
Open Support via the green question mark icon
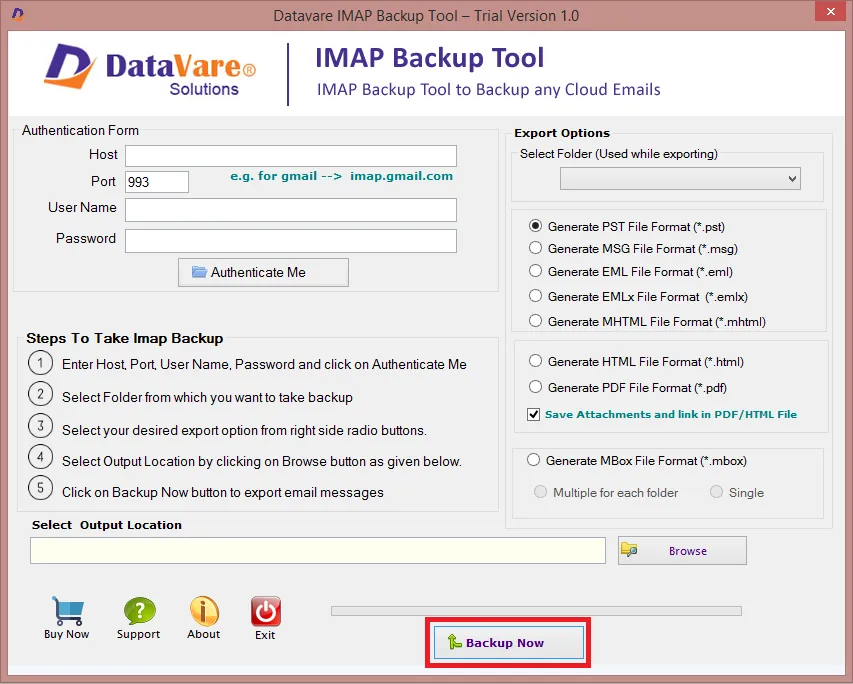[x=139, y=611]
